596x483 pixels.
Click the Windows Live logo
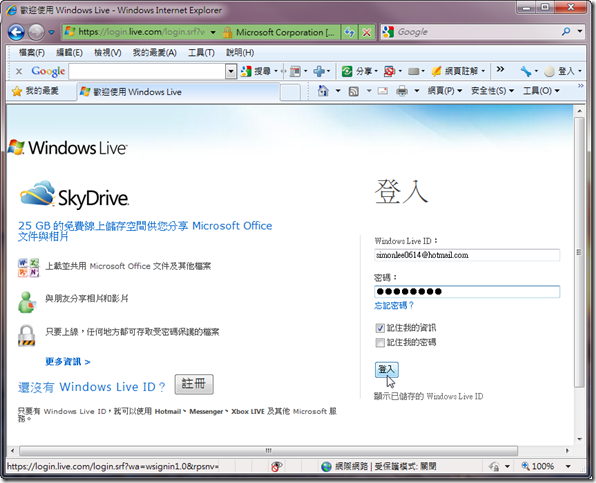(68, 148)
